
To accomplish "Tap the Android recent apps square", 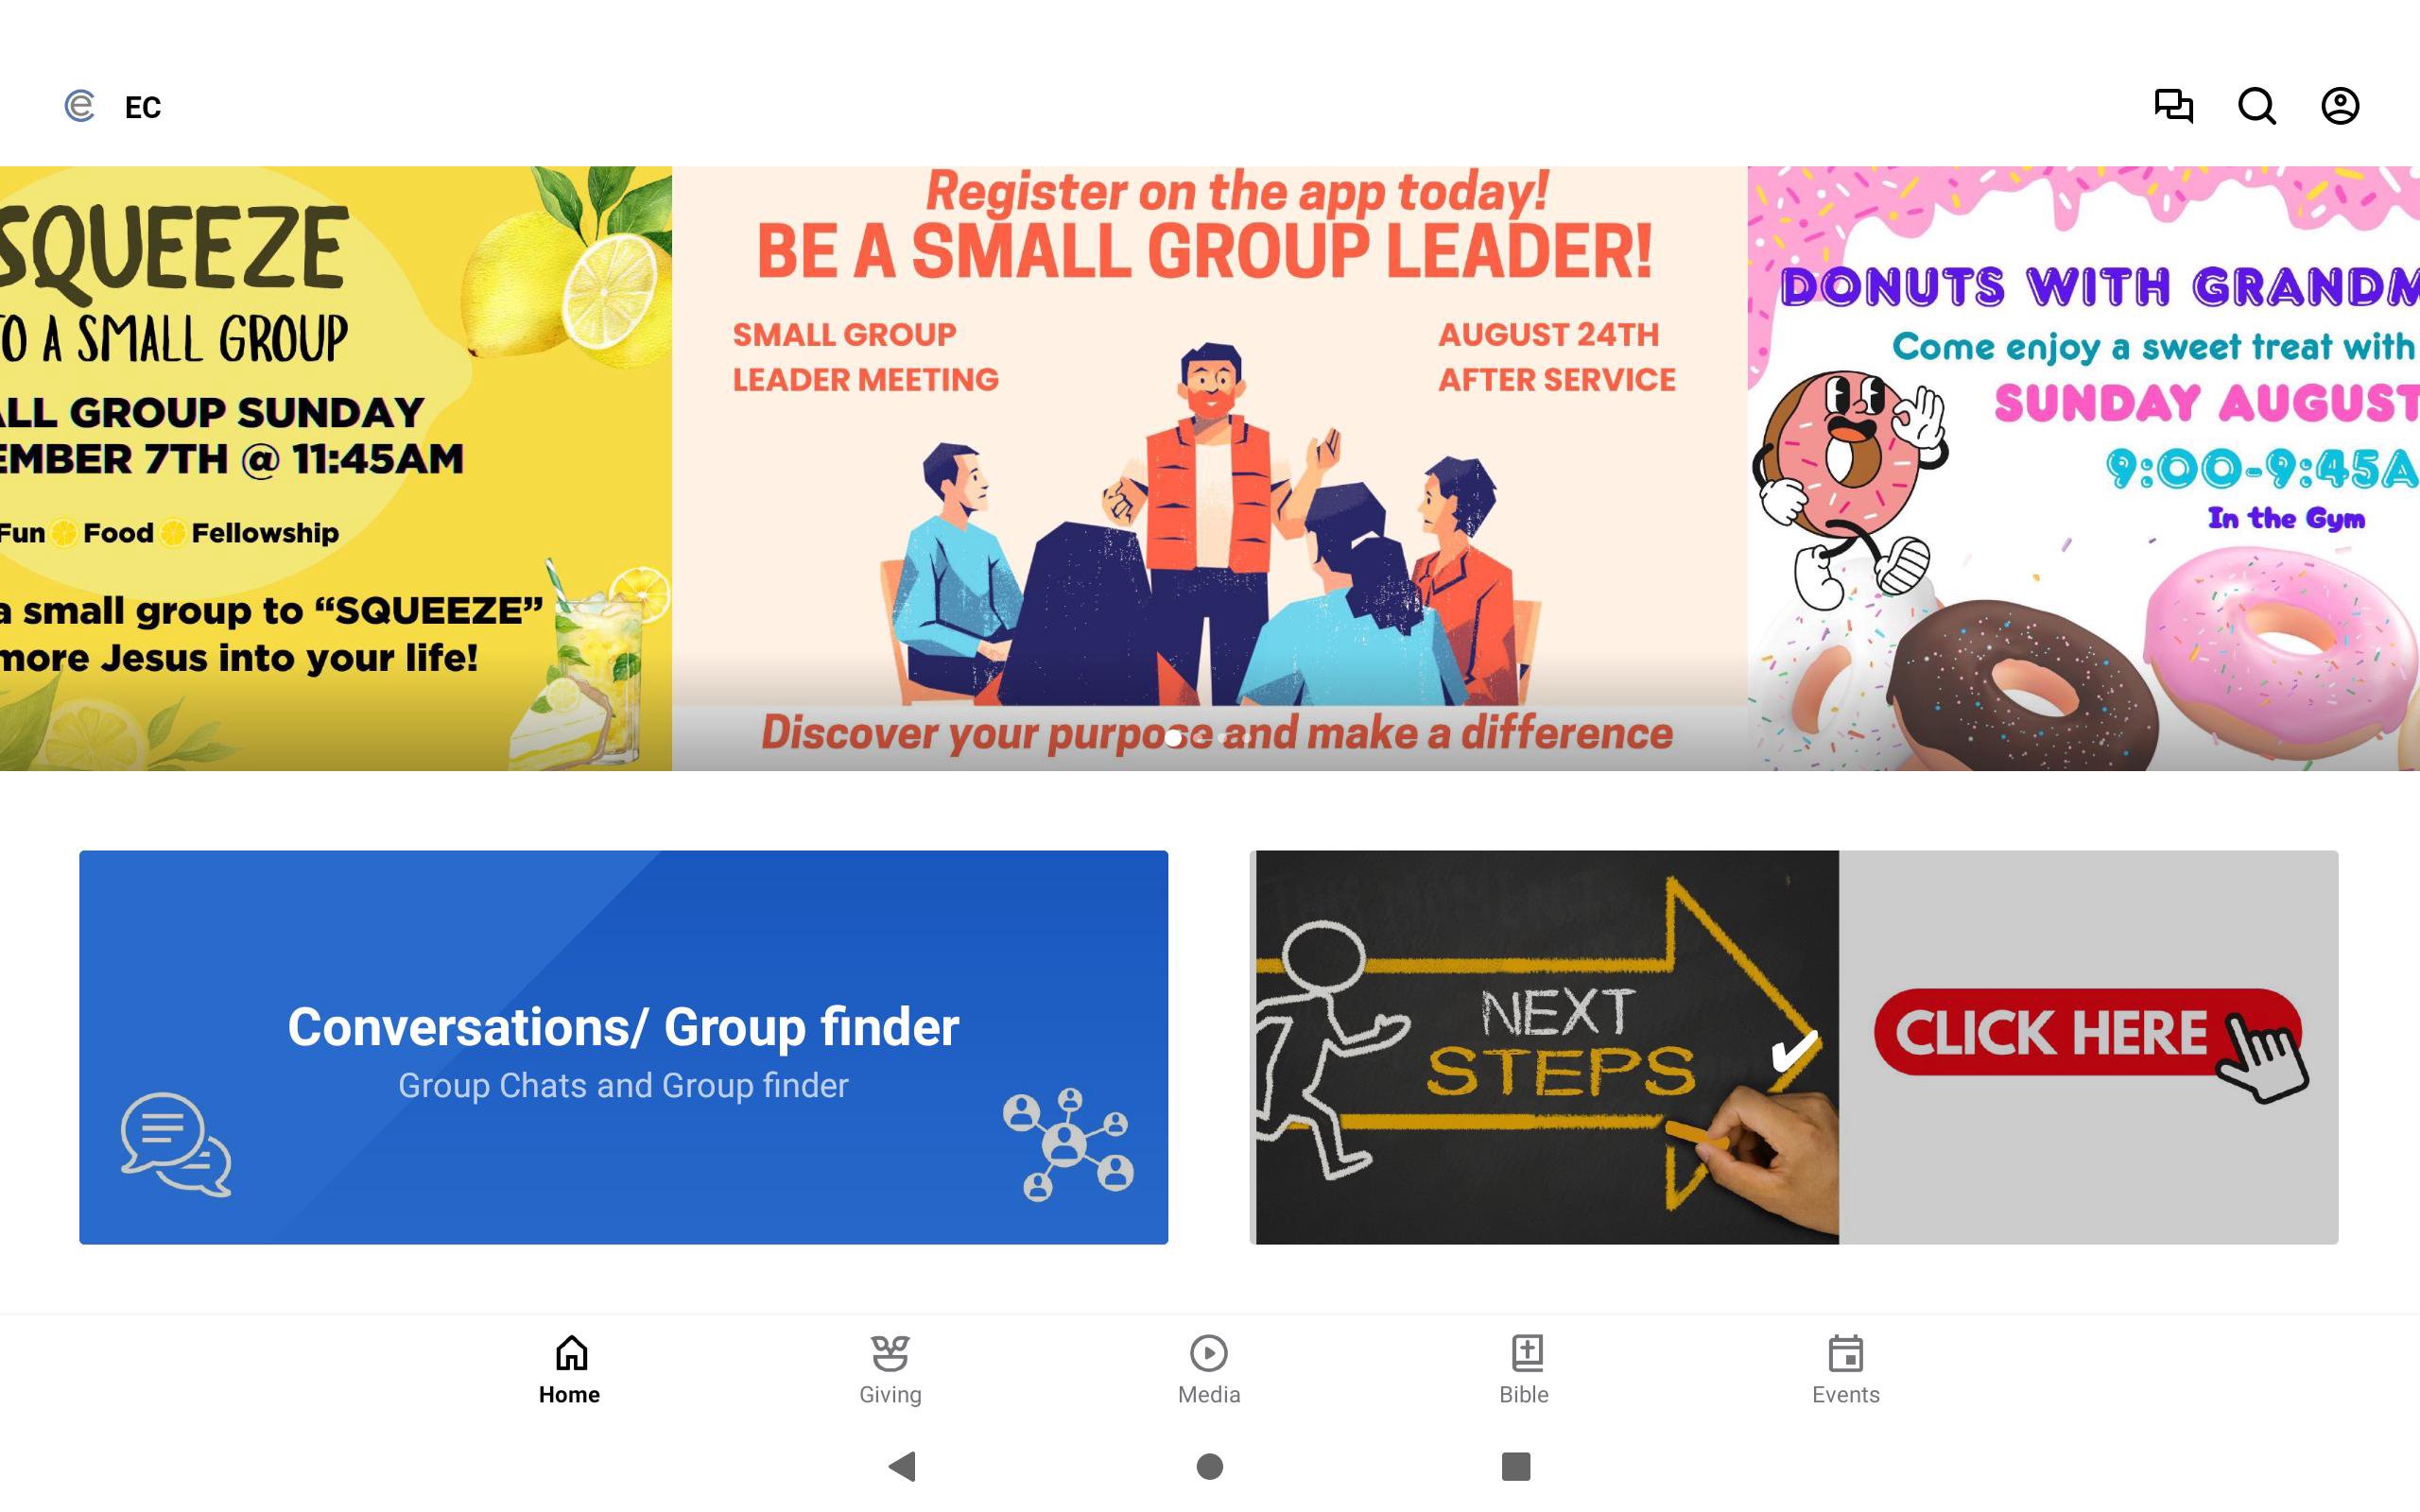I will pos(1516,1466).
